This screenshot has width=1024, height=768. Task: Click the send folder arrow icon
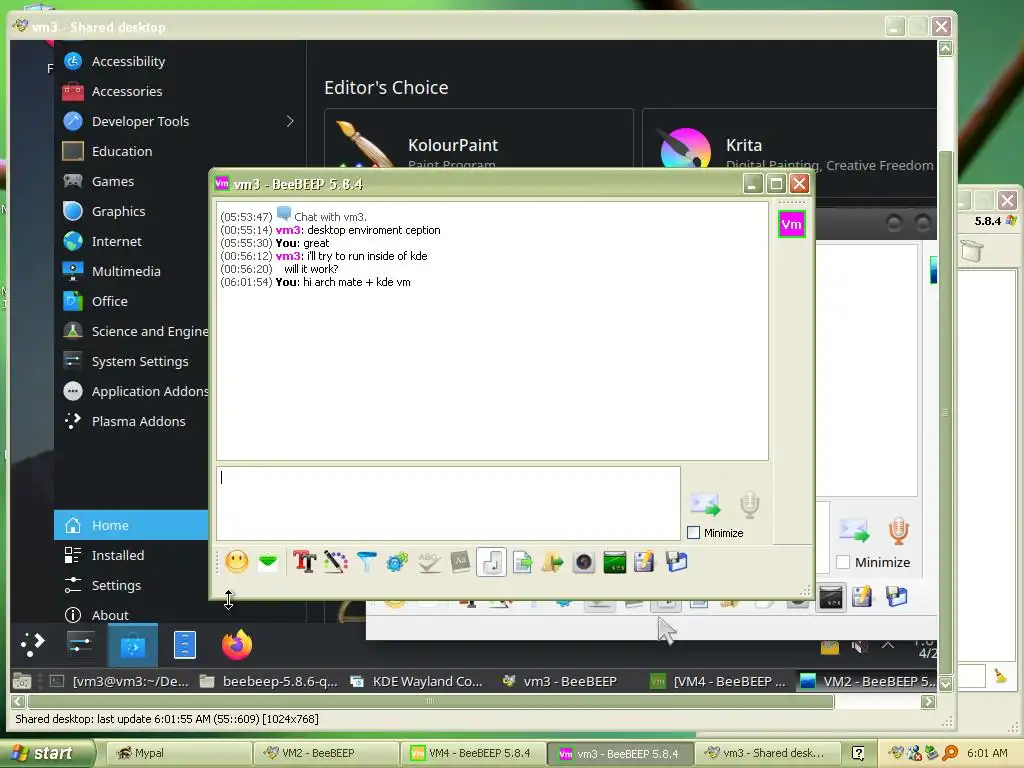(x=552, y=562)
